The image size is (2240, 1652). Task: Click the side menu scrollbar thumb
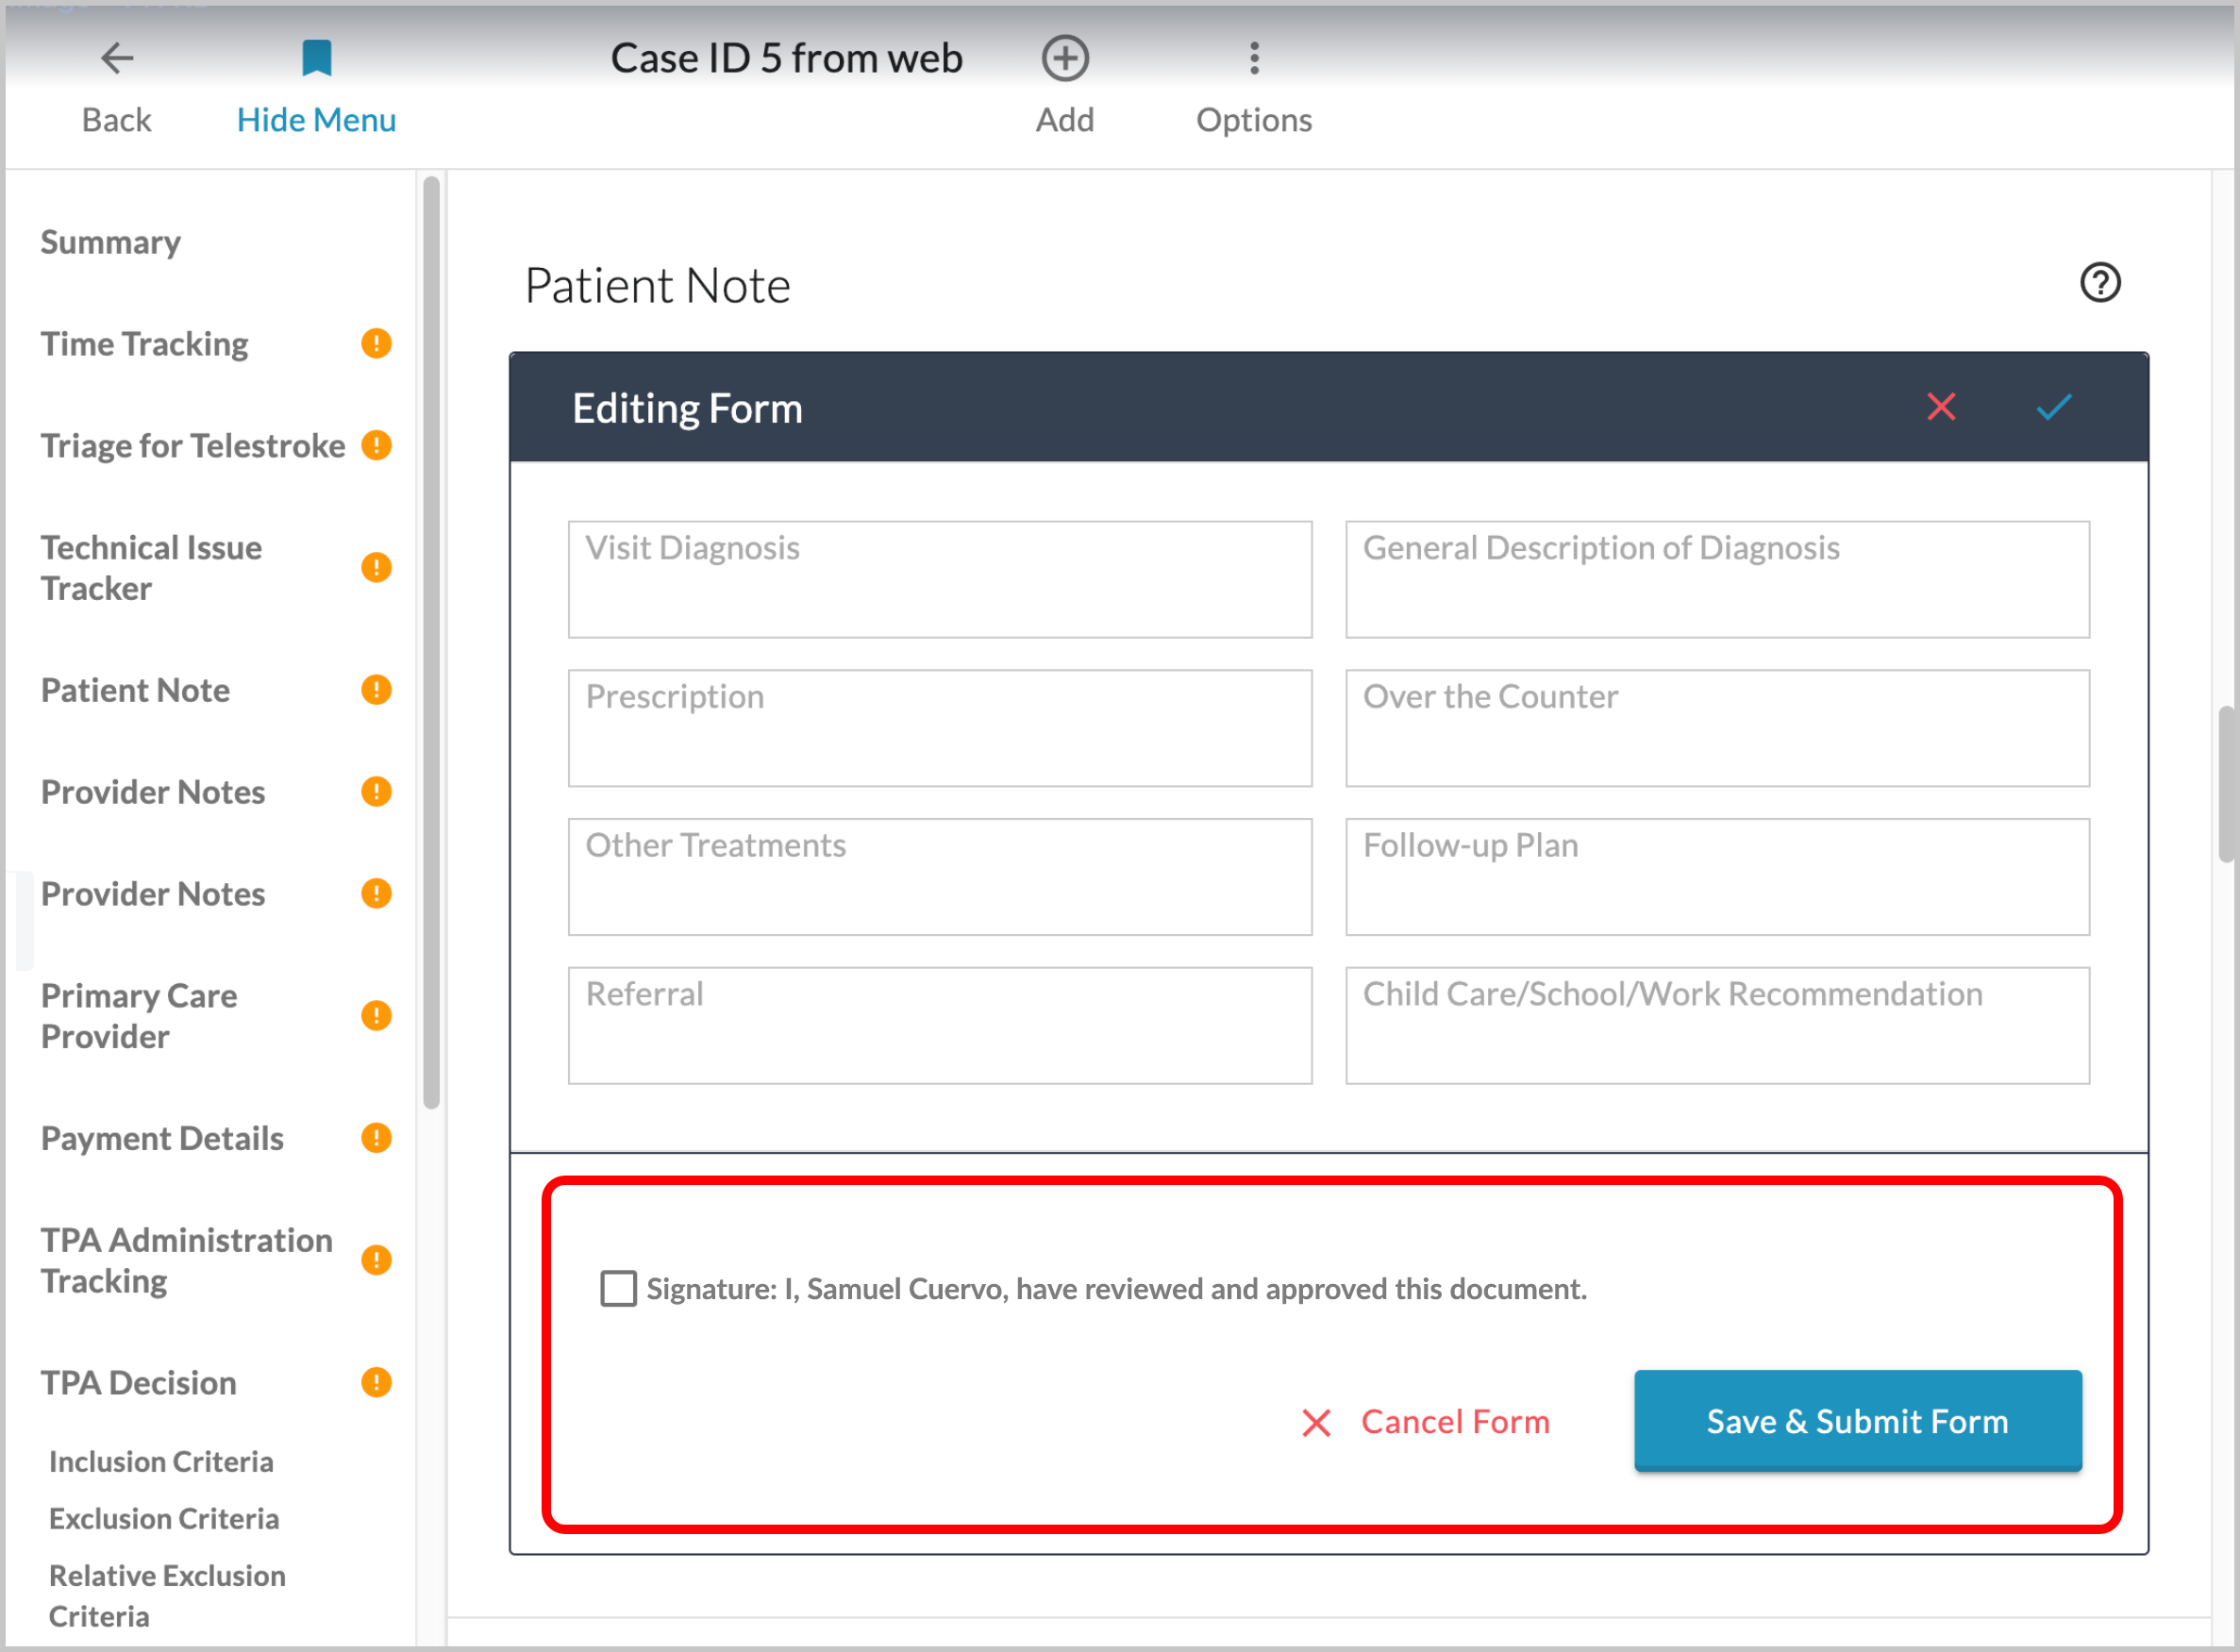[x=431, y=643]
